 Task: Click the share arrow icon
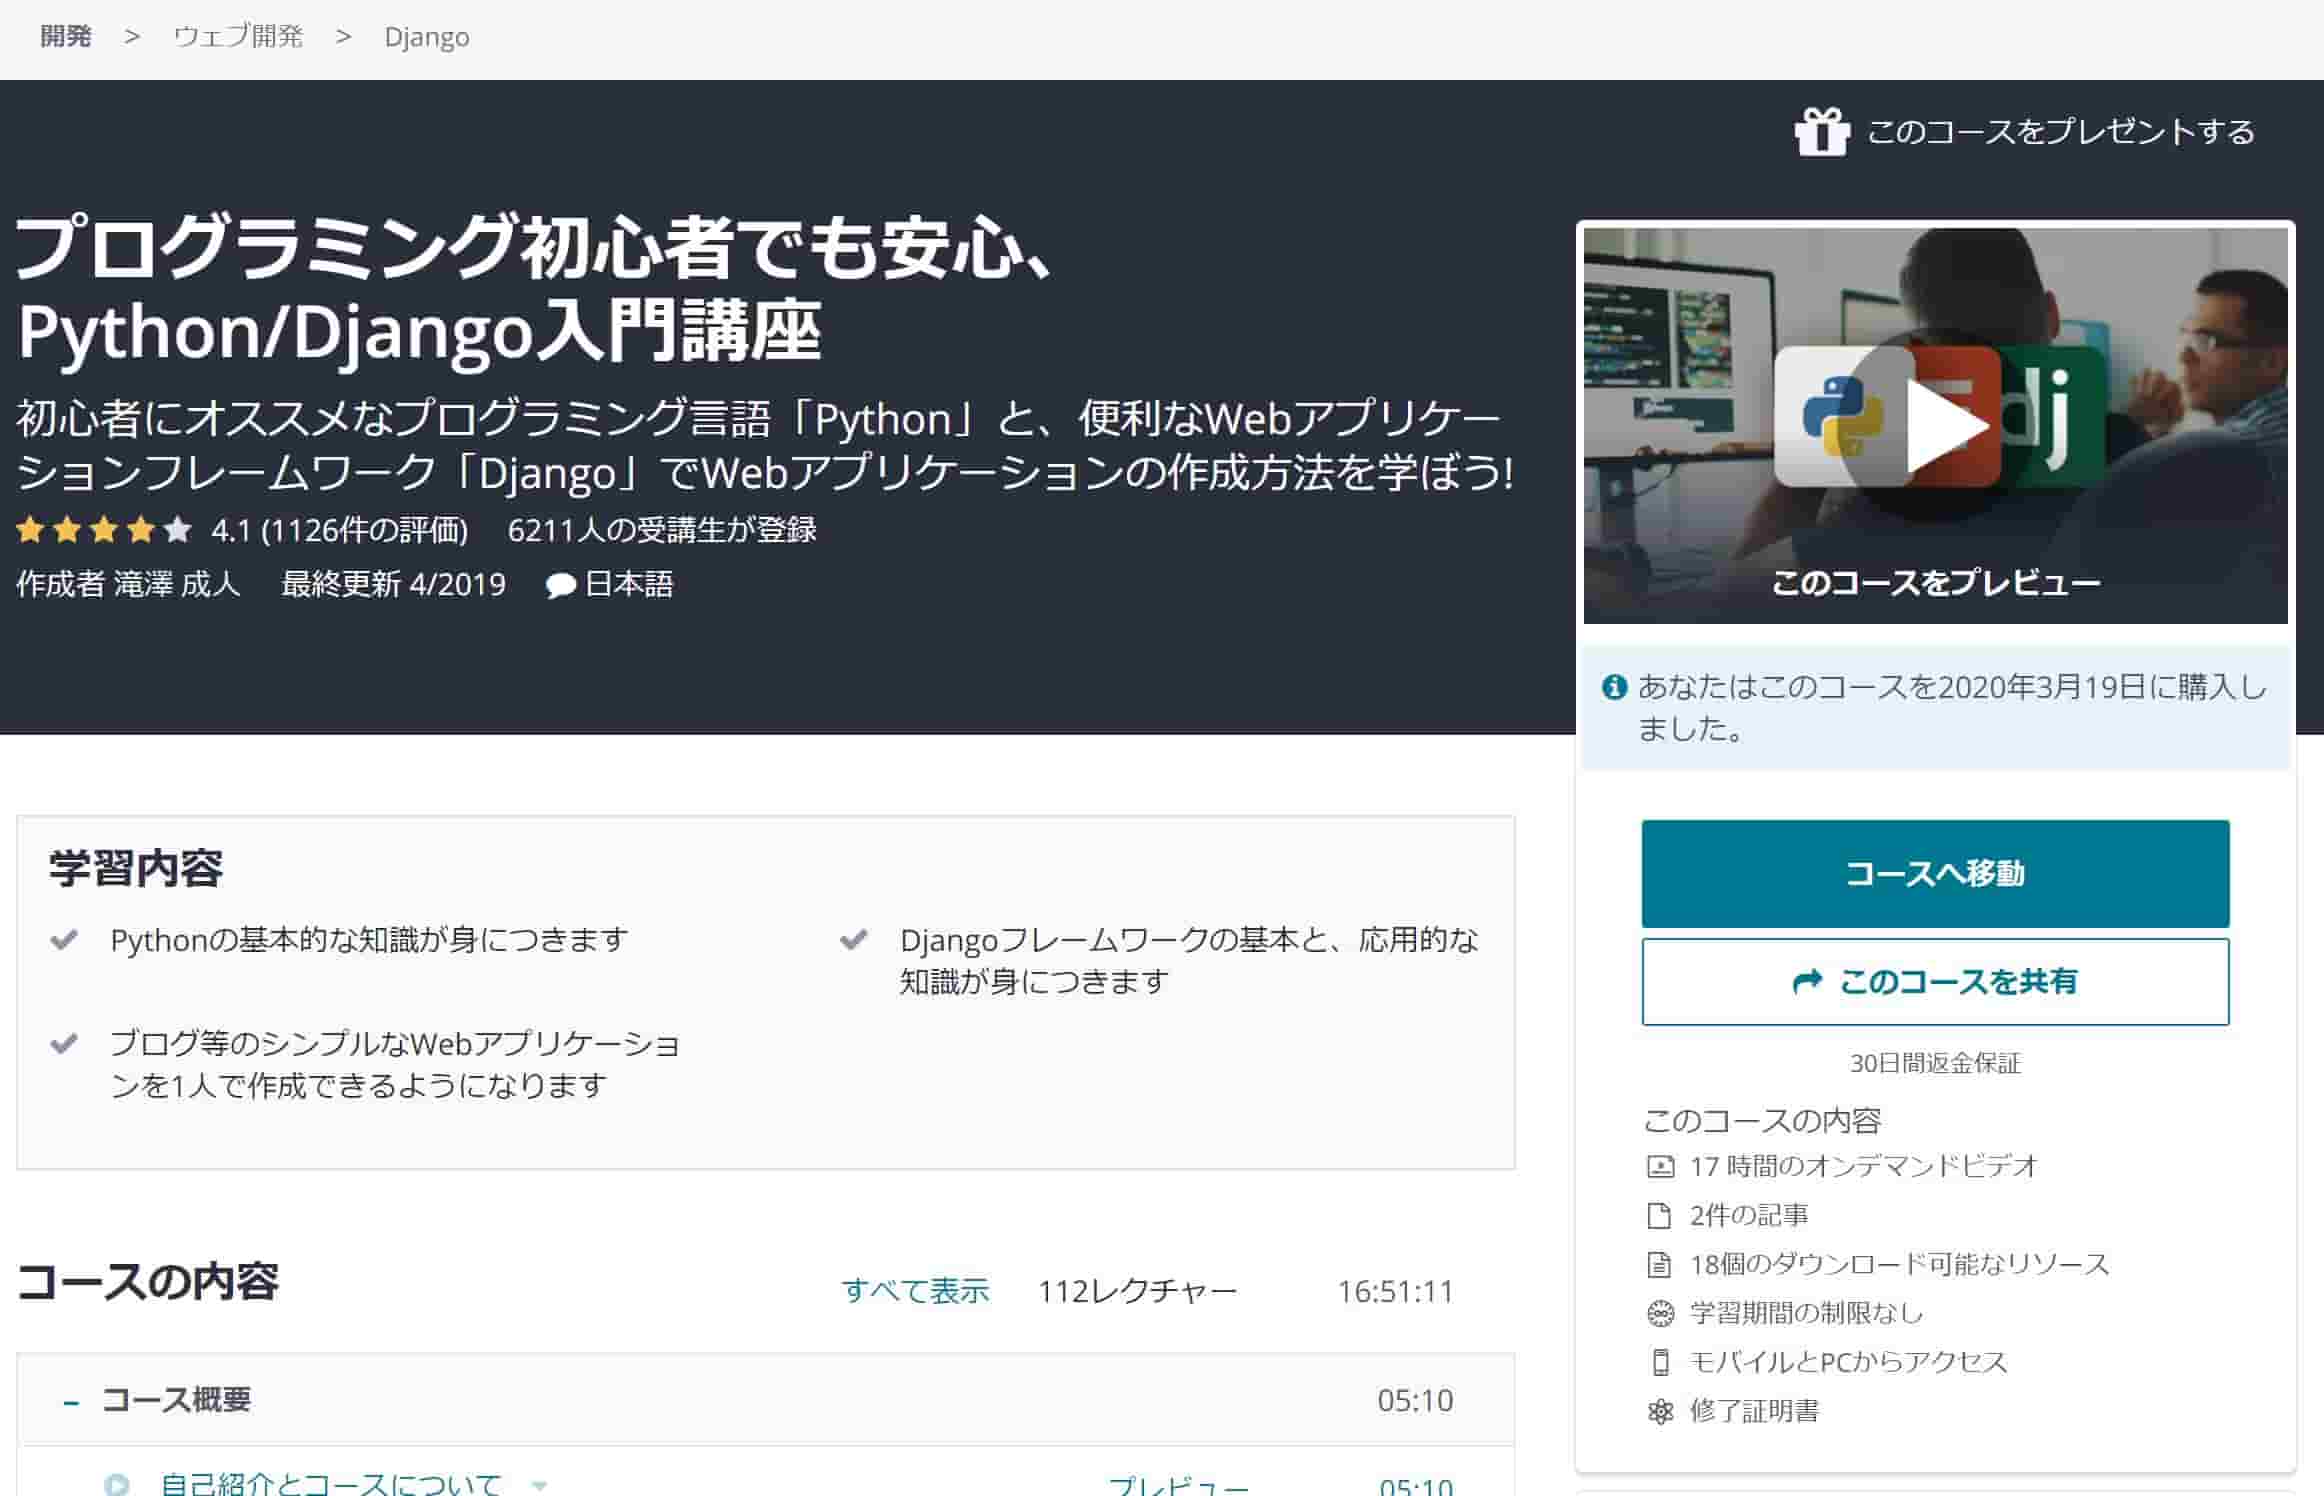coord(1807,982)
